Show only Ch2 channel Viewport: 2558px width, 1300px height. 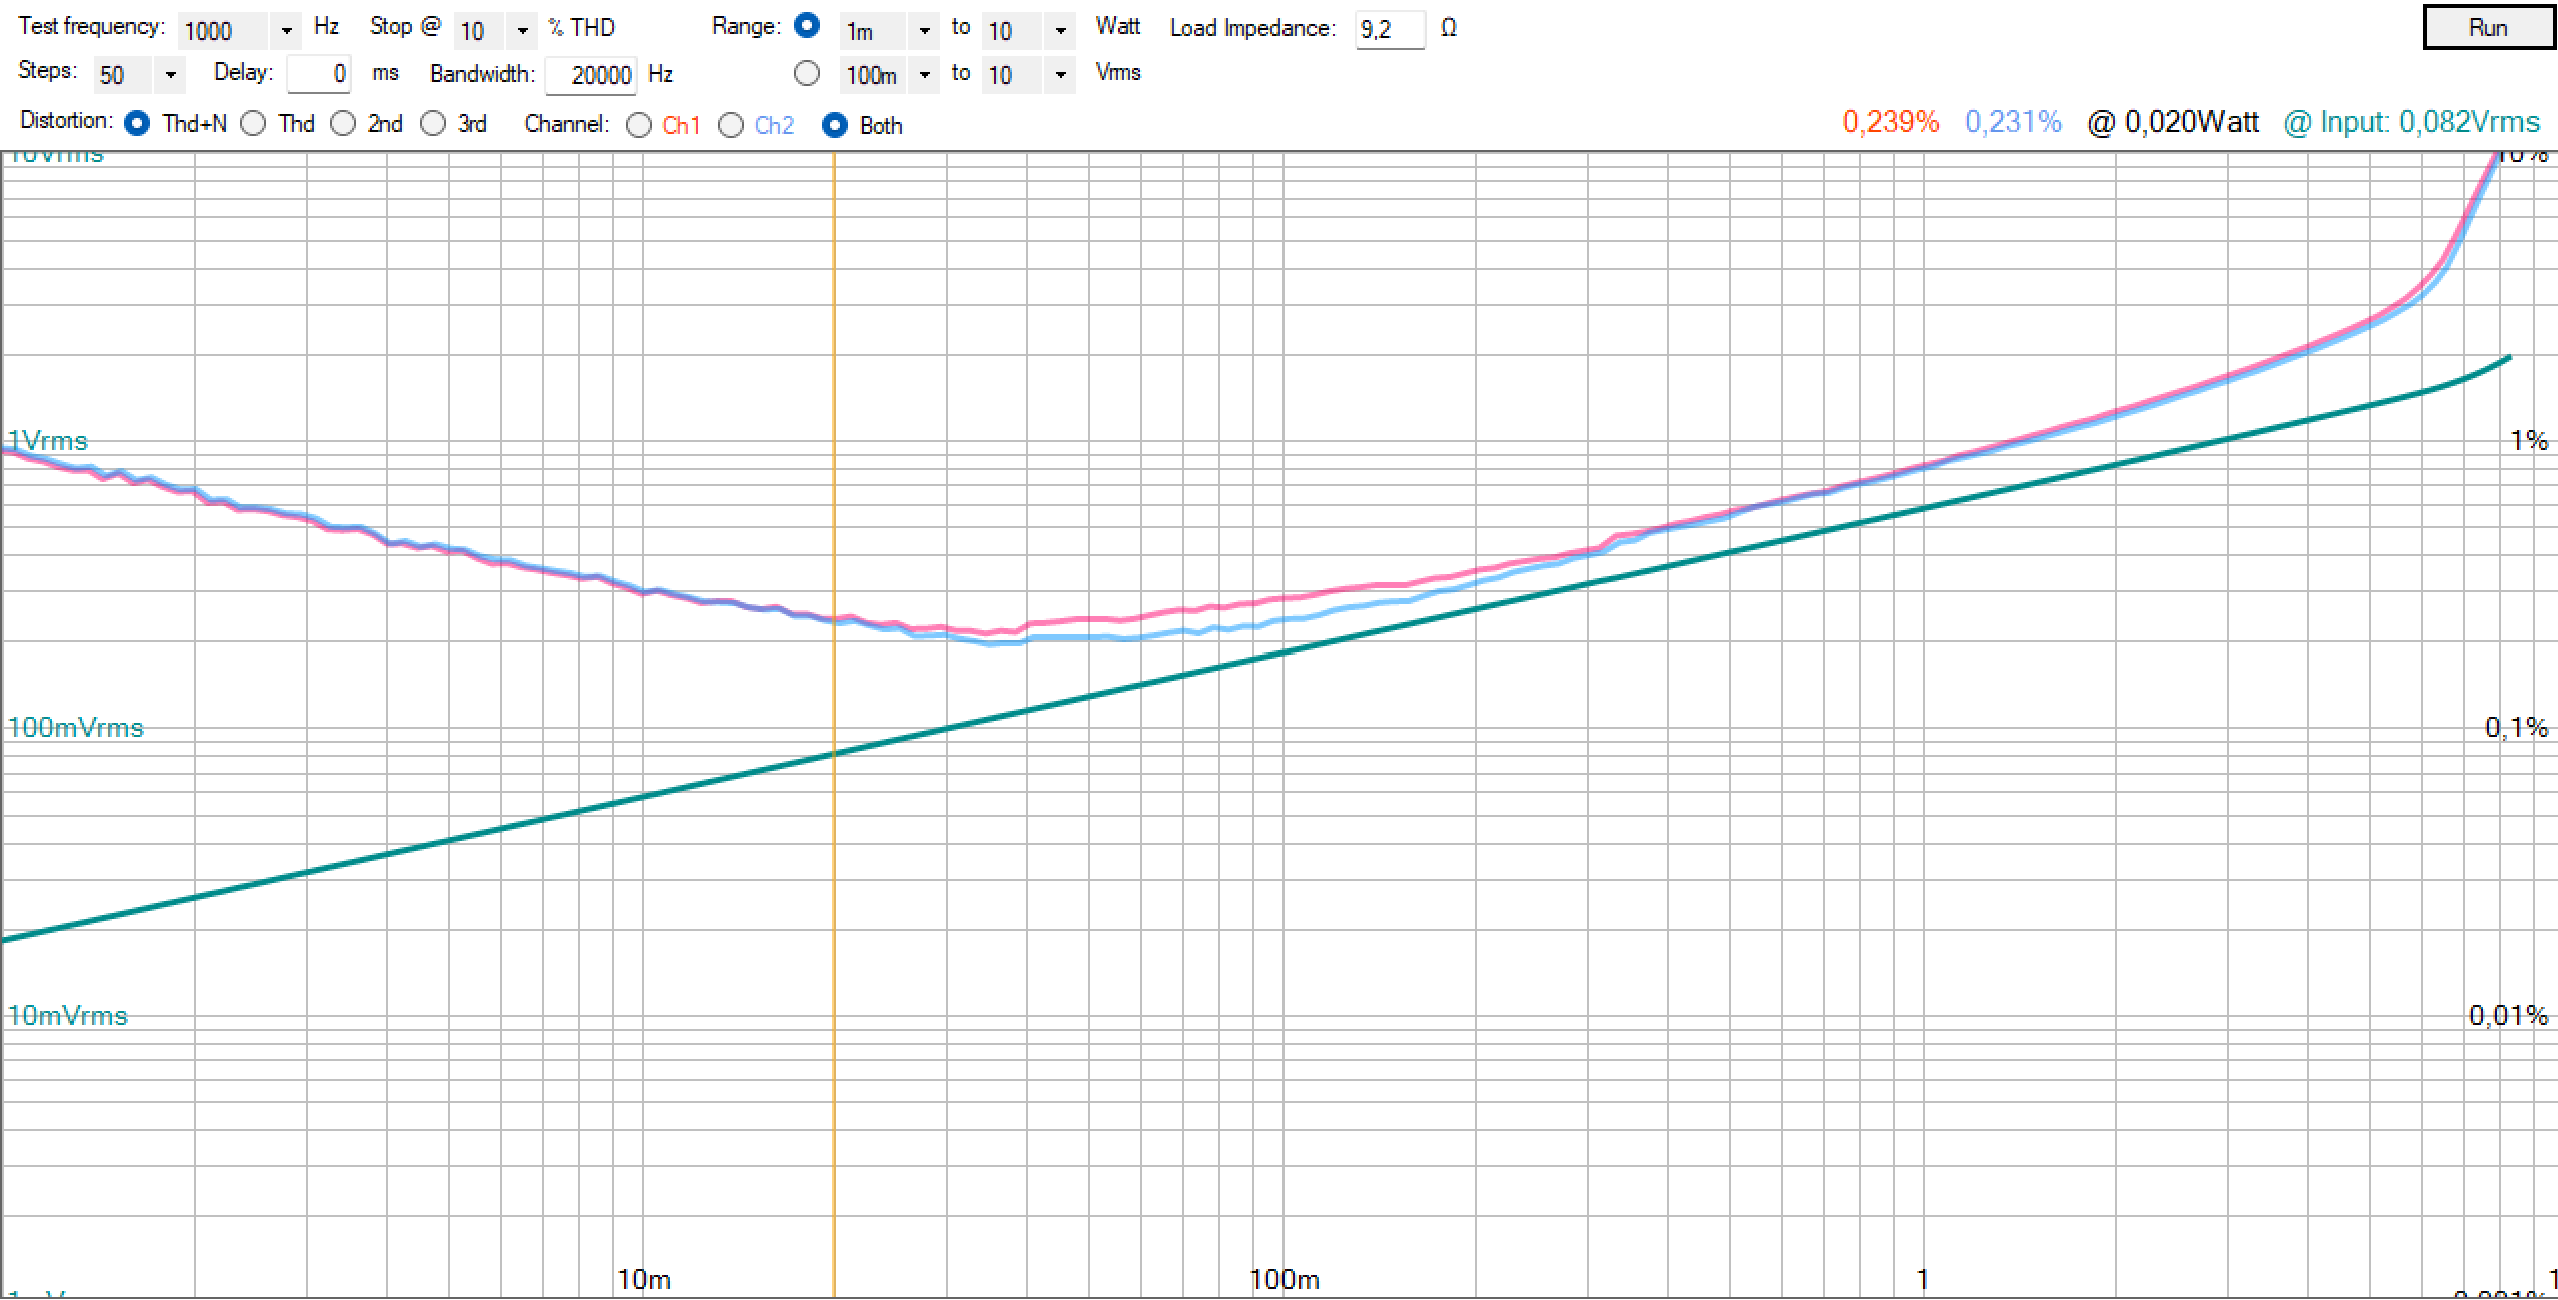coord(732,126)
